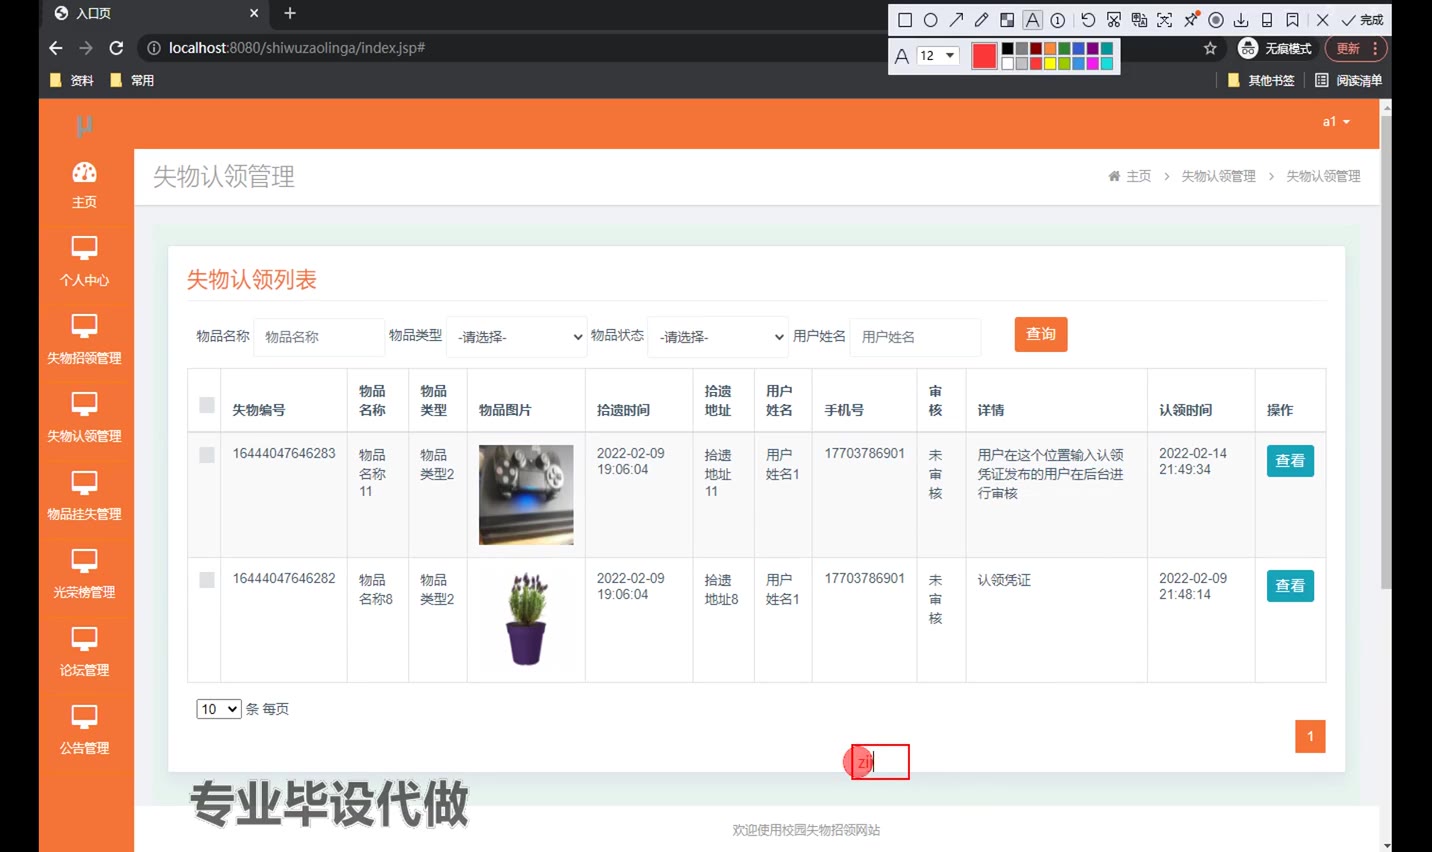Select the arrow drawing tool
The image size is (1432, 852).
(x=956, y=20)
